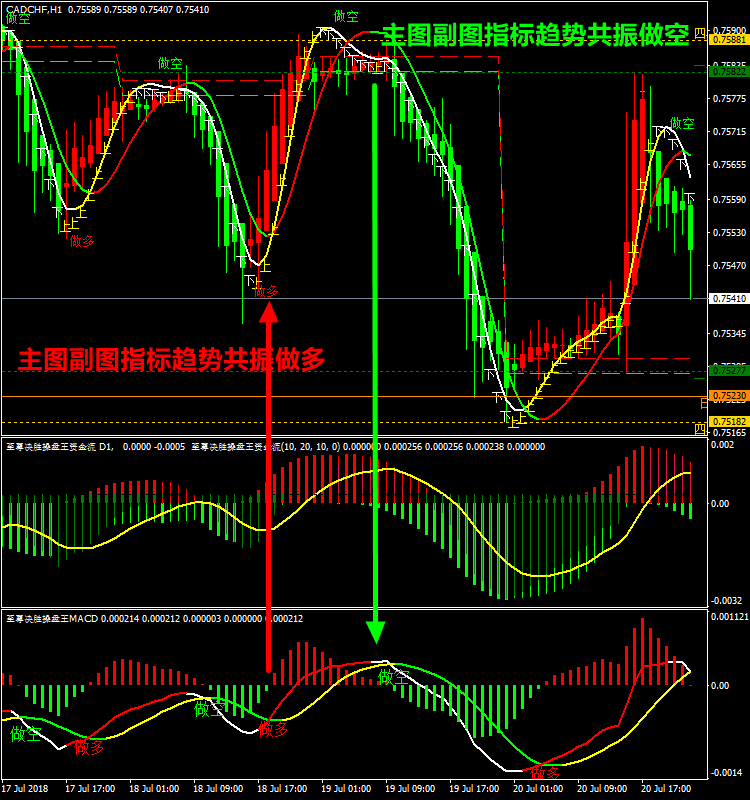
Task: Select the 19 Jul 01:00 time axis label
Action: click(x=346, y=789)
